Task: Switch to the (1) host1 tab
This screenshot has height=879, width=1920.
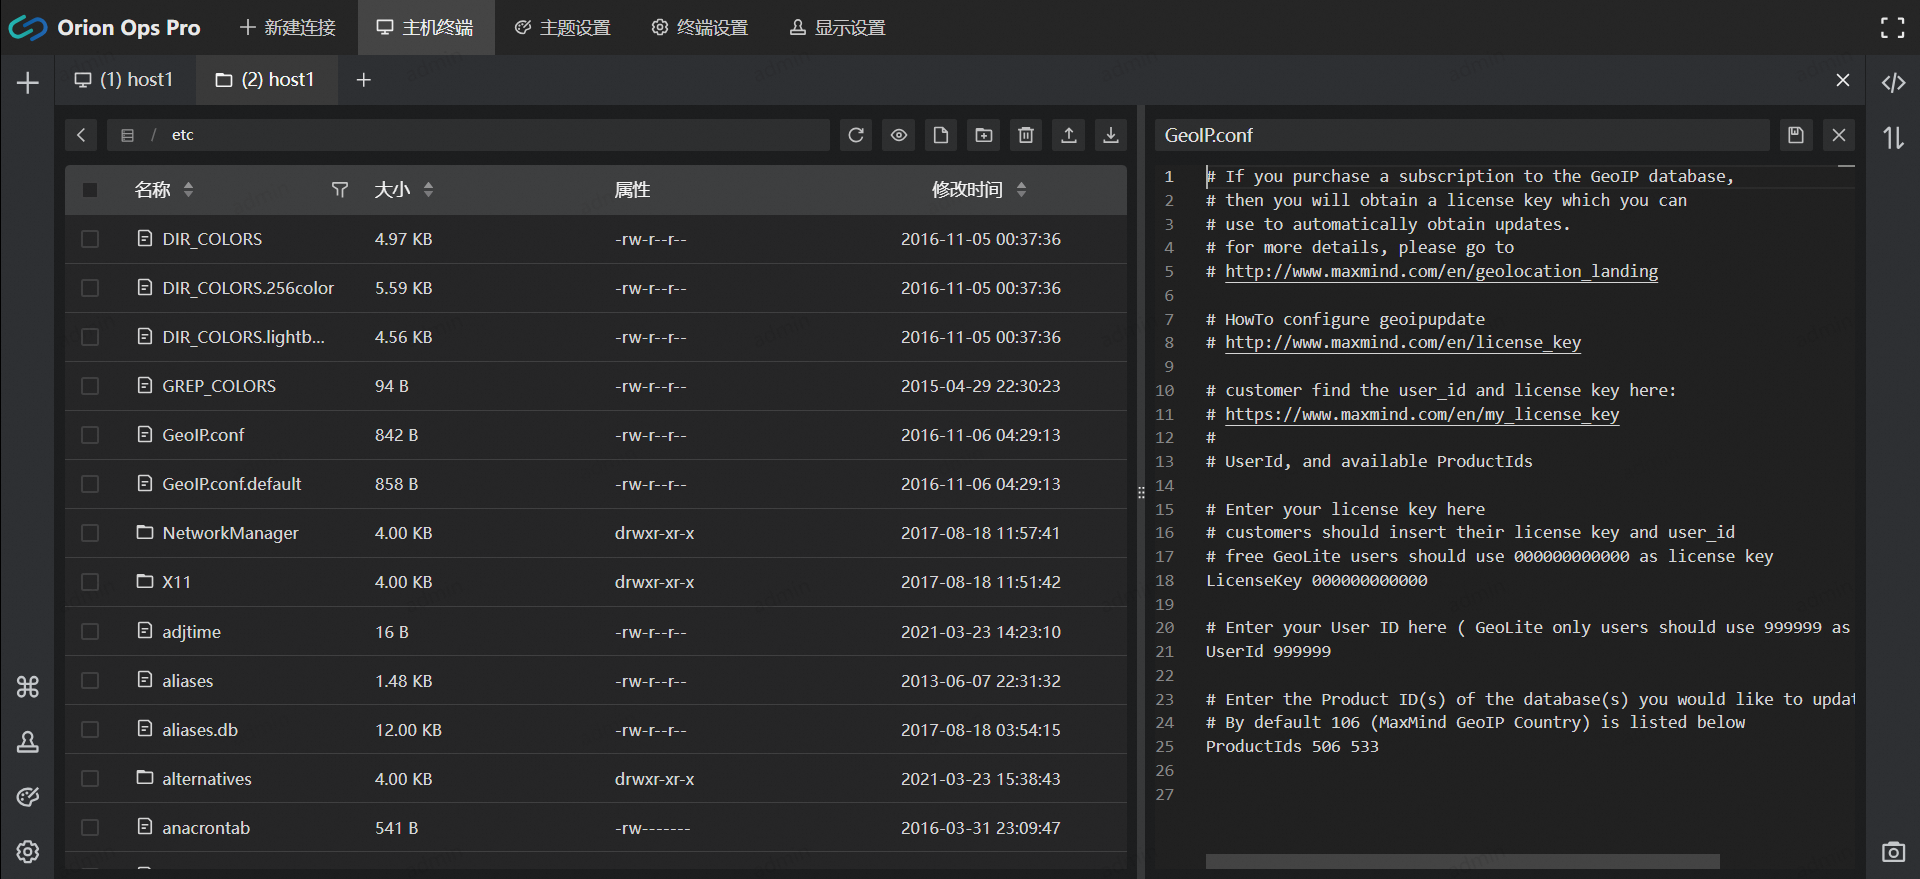Action: 125,80
